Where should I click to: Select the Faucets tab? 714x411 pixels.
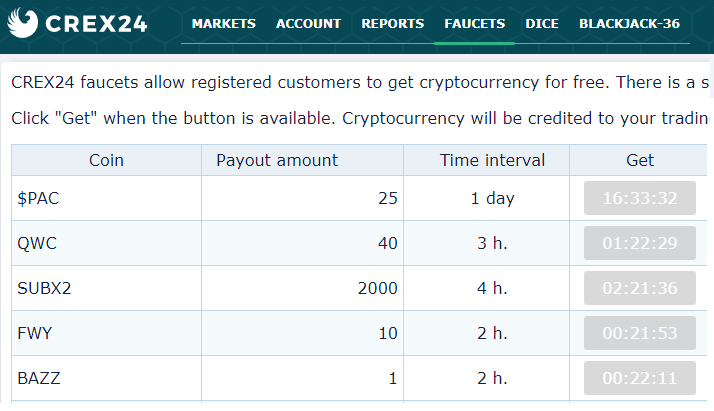pos(475,23)
